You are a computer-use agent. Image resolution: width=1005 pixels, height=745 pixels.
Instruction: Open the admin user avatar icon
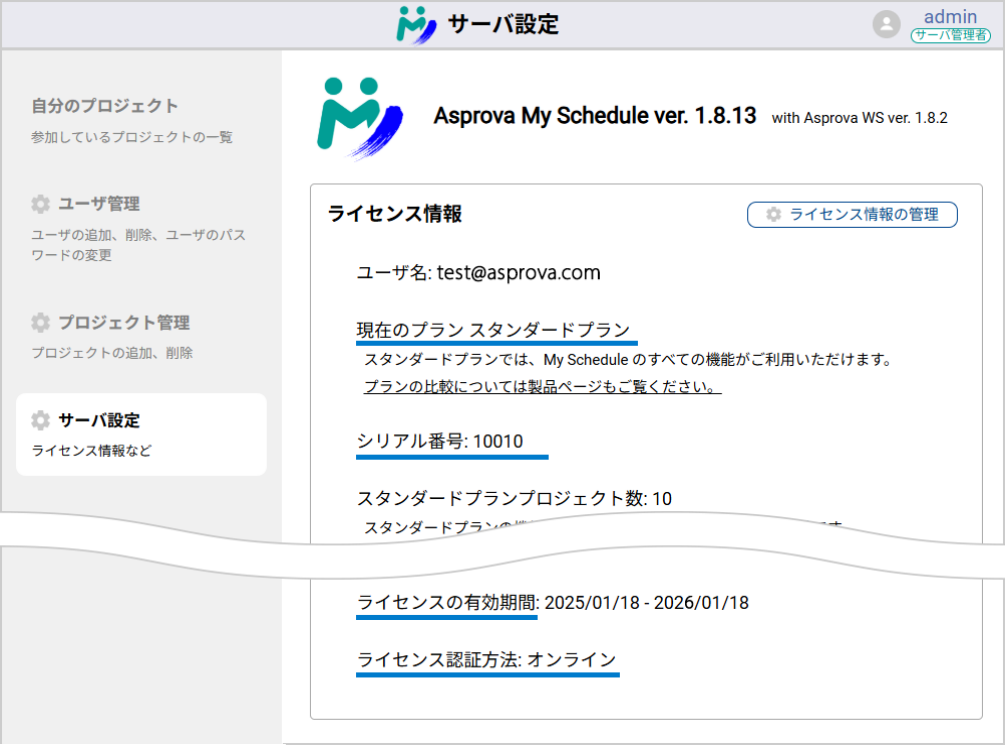pyautogui.click(x=886, y=24)
